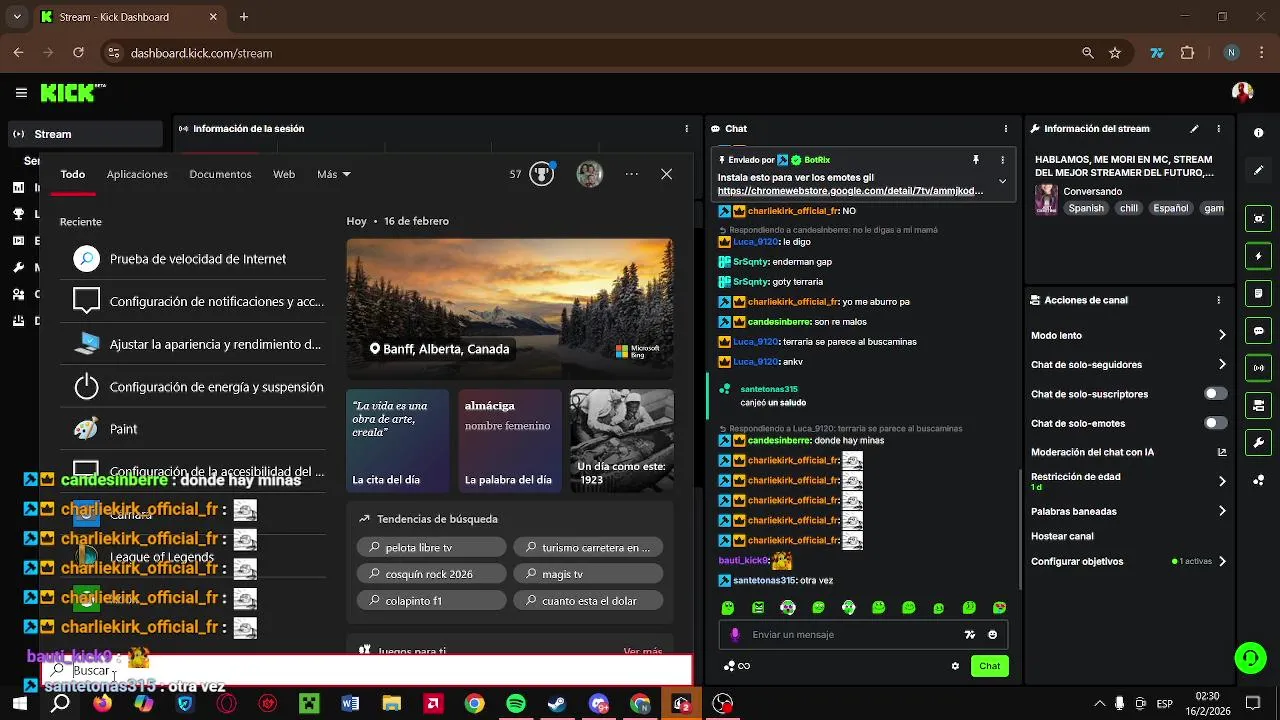
Task: Open Moderación del chat con IA external link
Action: [x=1221, y=452]
